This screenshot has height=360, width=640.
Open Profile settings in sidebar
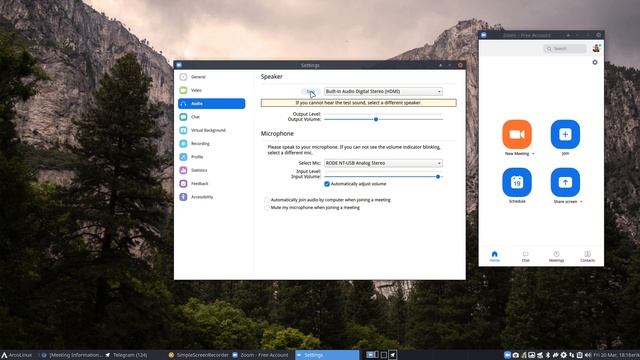[x=211, y=157]
